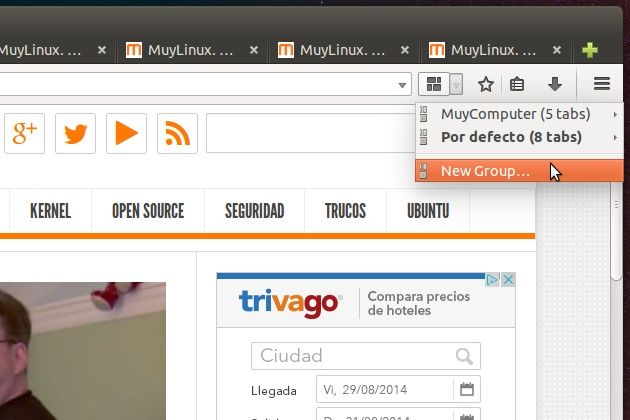Open the UBUNTU navigation link
Viewport: 630px width, 420px height.
click(428, 211)
